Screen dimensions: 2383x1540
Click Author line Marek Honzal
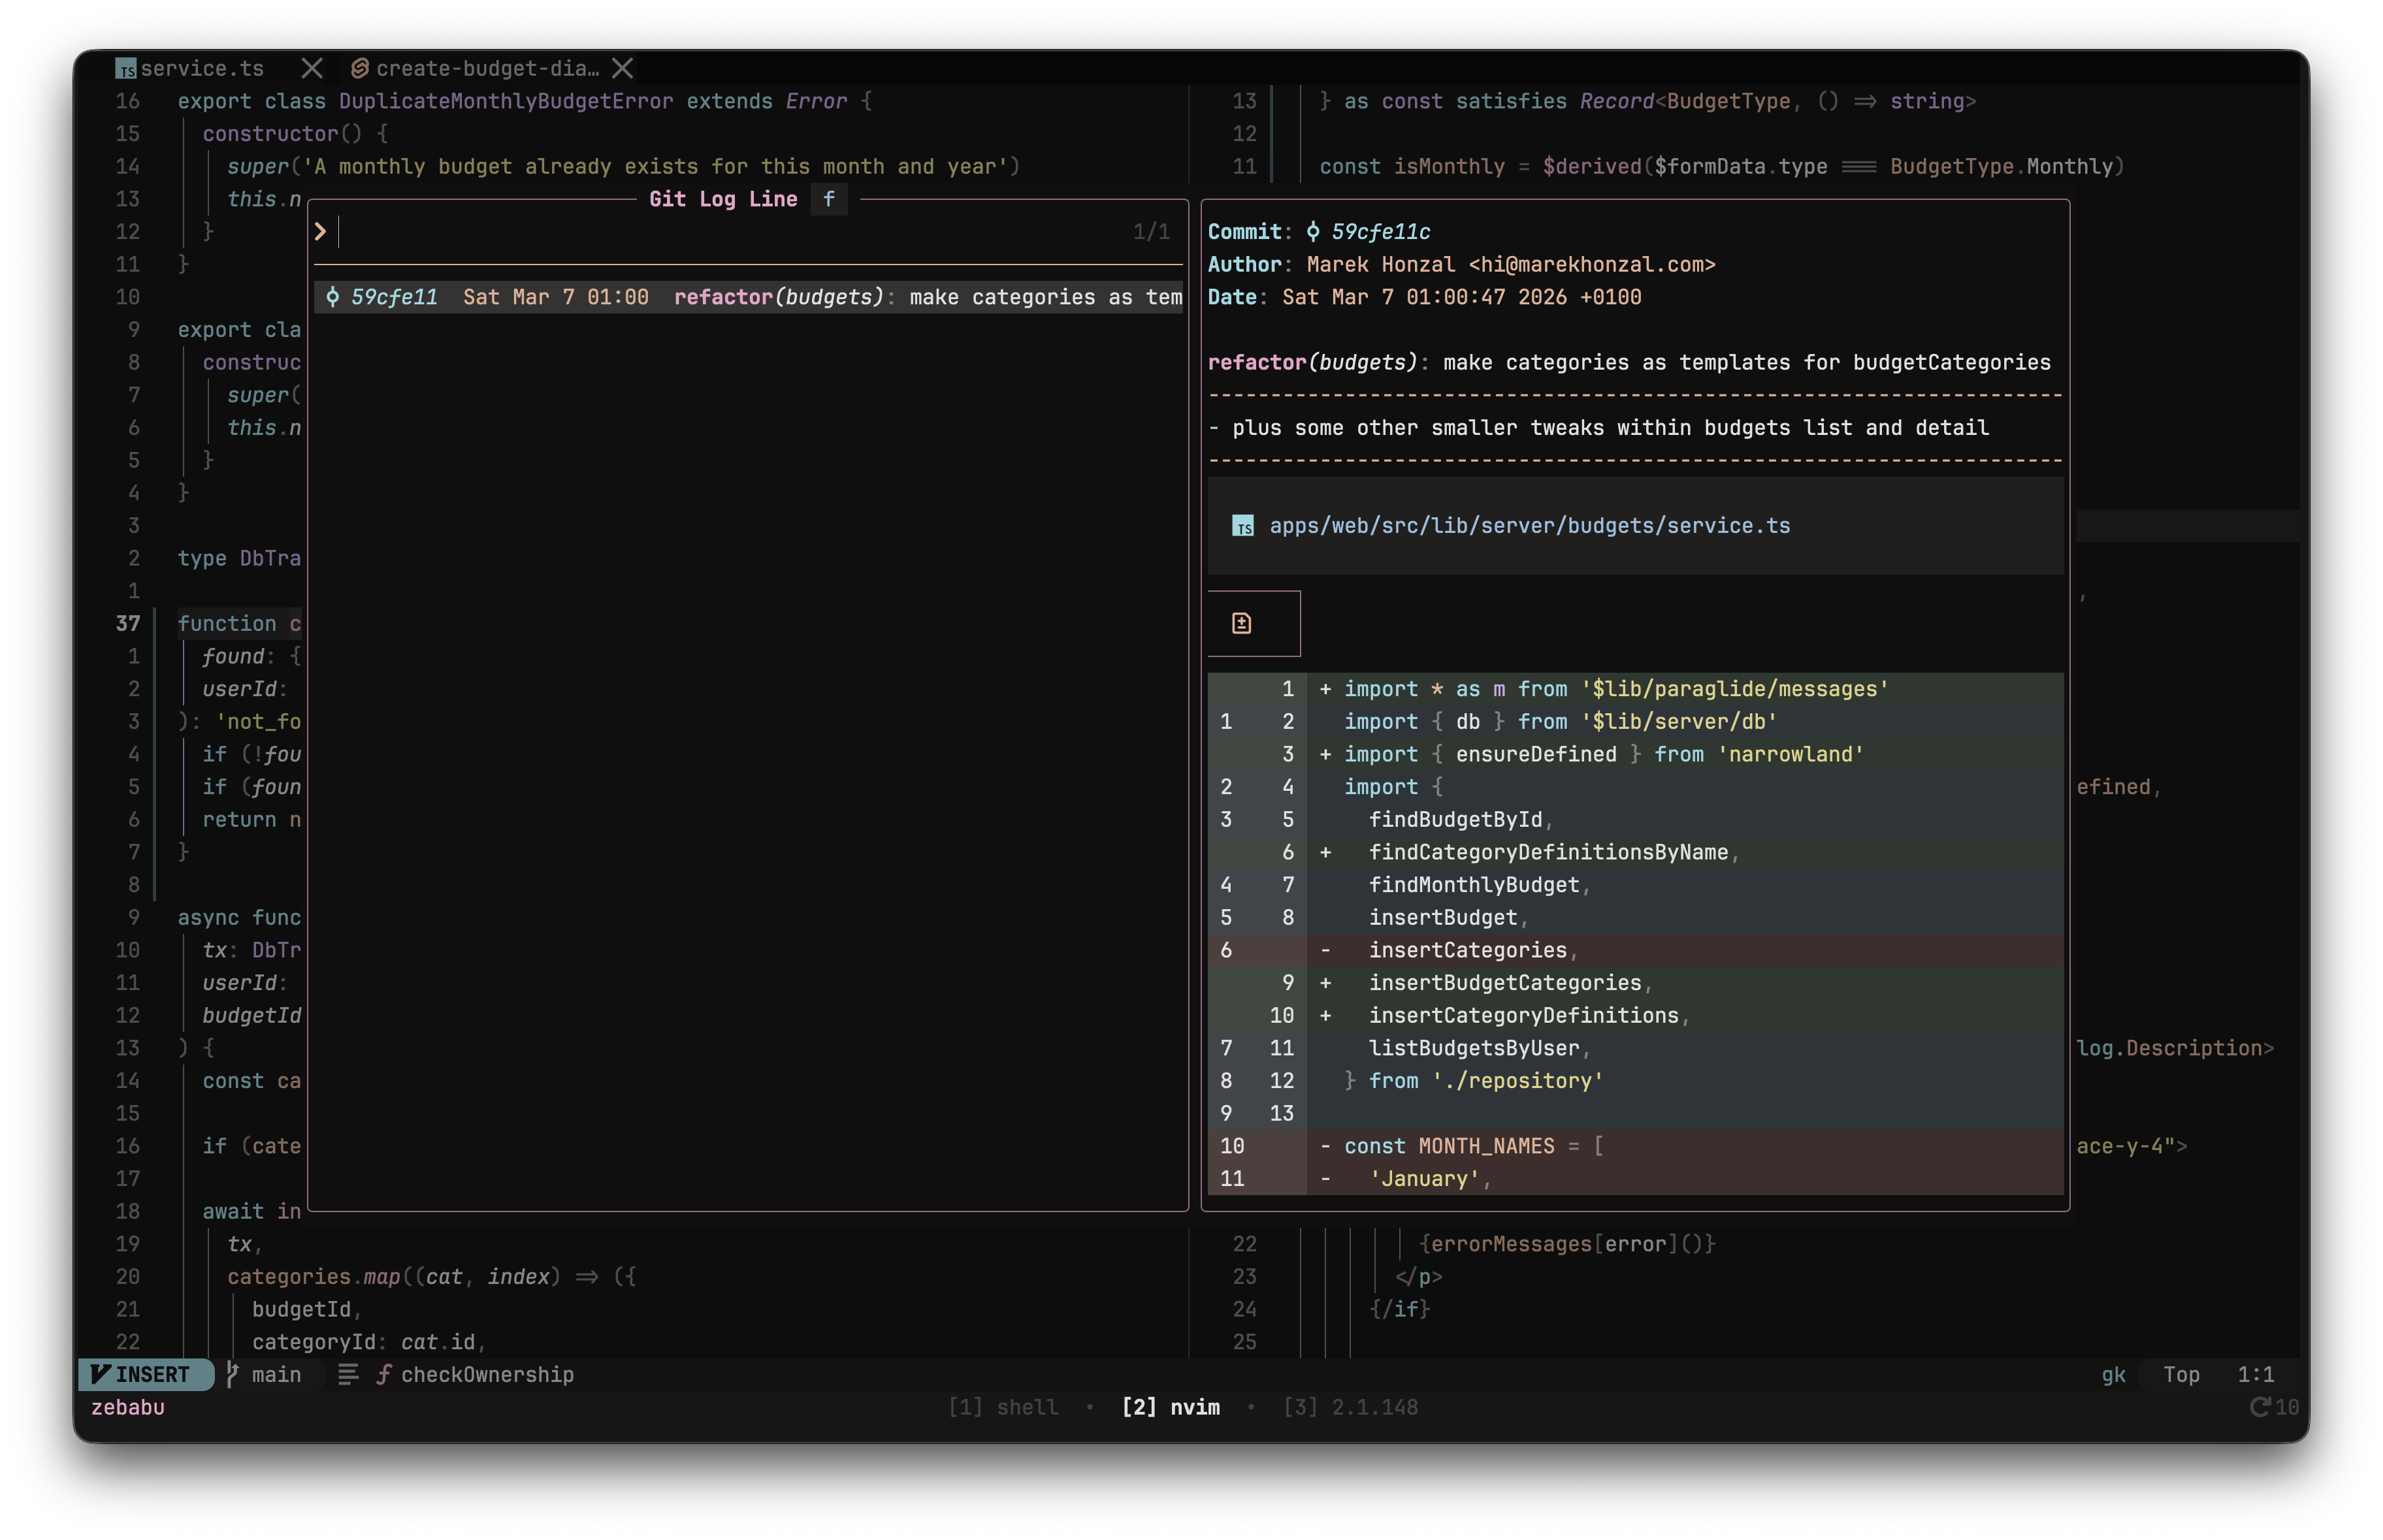coord(1461,265)
